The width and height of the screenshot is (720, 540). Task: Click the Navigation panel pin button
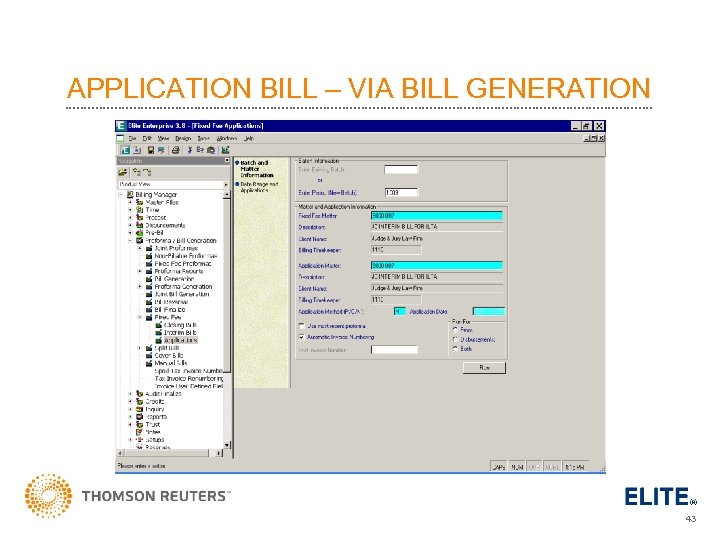pyautogui.click(x=226, y=161)
